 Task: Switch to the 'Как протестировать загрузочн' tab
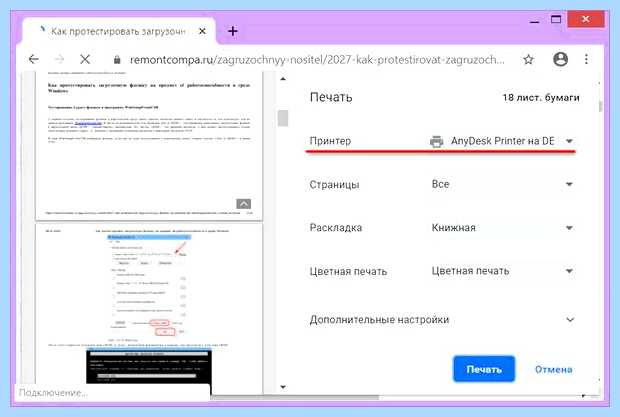point(118,31)
